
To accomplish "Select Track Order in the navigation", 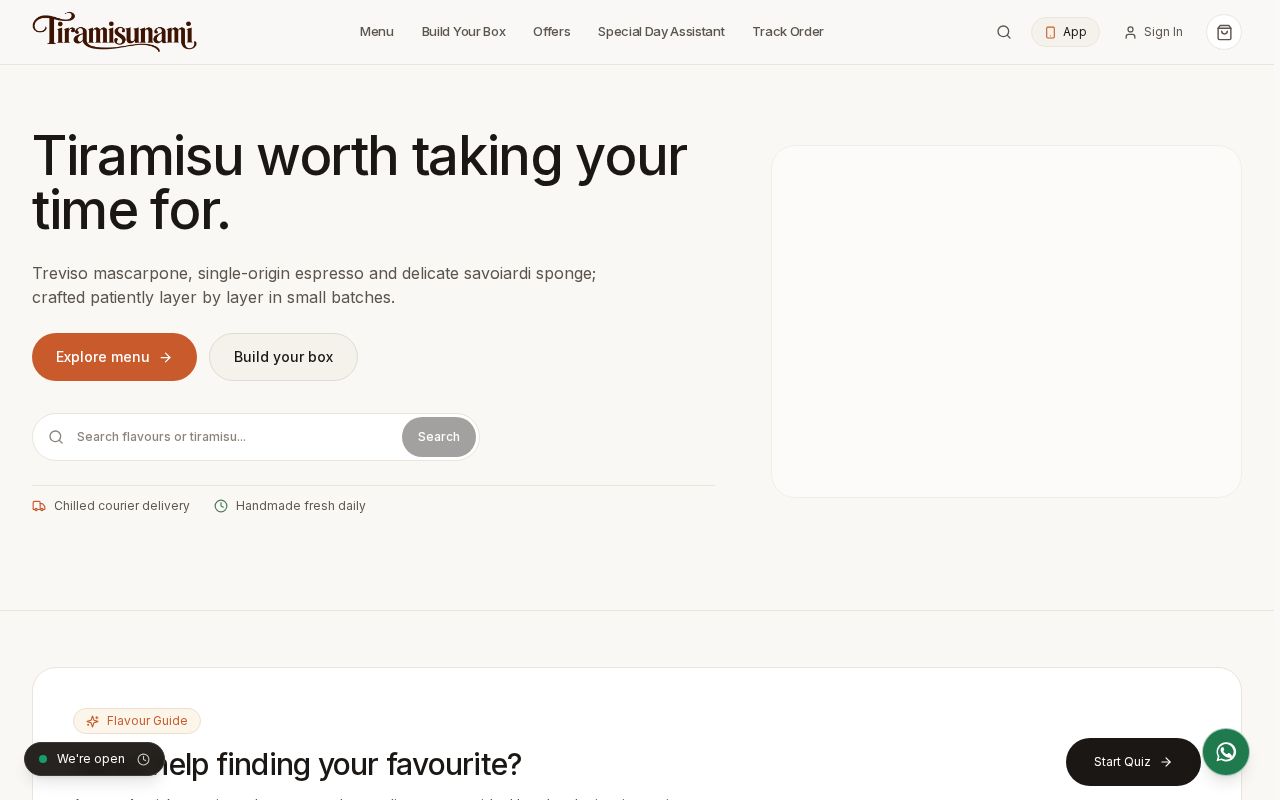I will pos(788,32).
